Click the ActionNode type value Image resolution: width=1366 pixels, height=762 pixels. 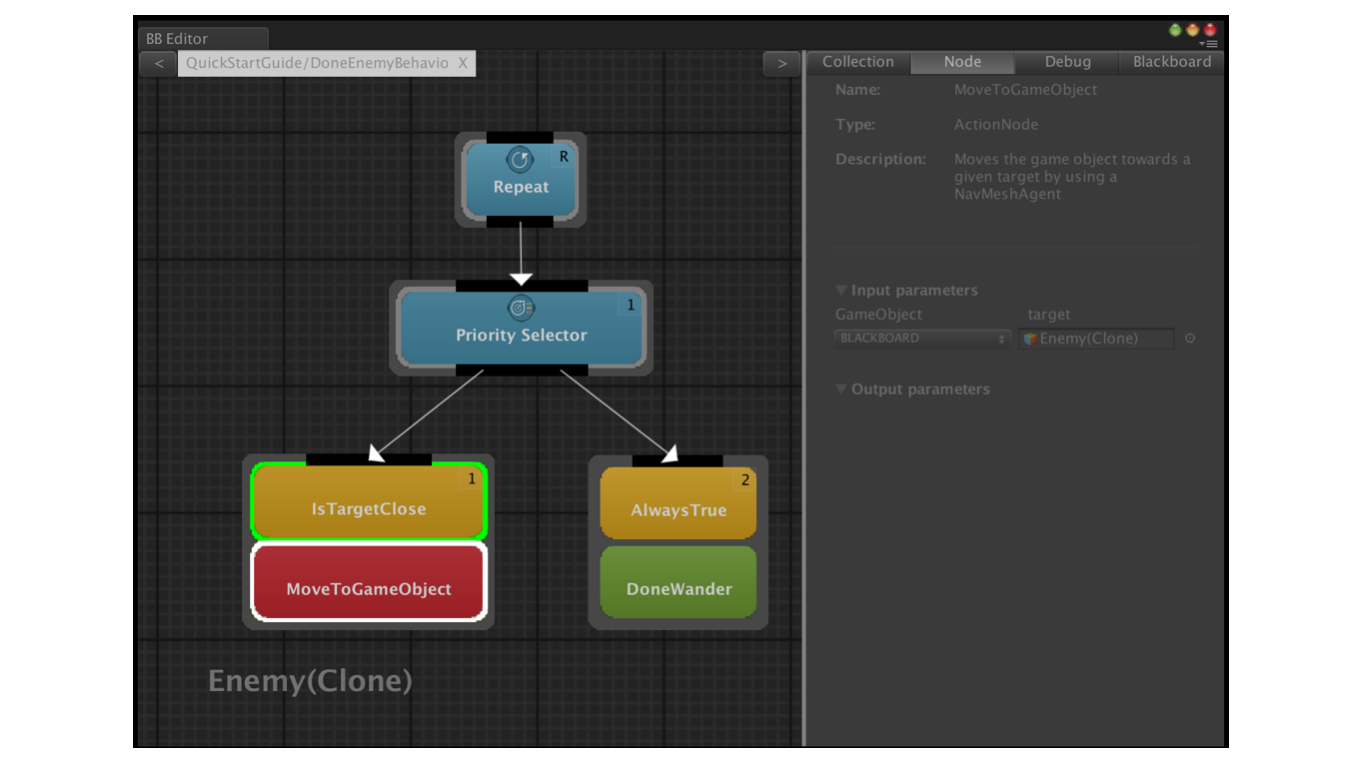(x=996, y=125)
